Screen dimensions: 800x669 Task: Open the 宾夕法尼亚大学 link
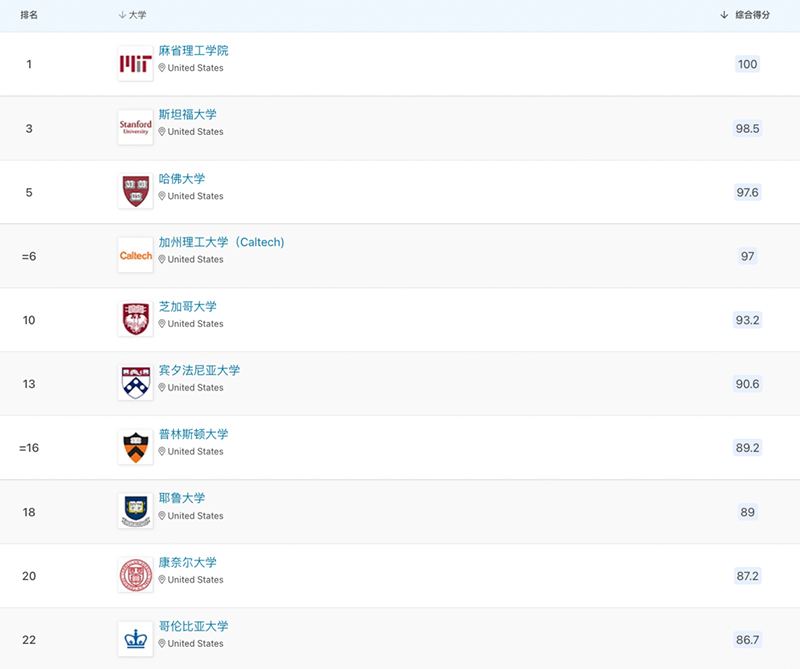pos(199,371)
